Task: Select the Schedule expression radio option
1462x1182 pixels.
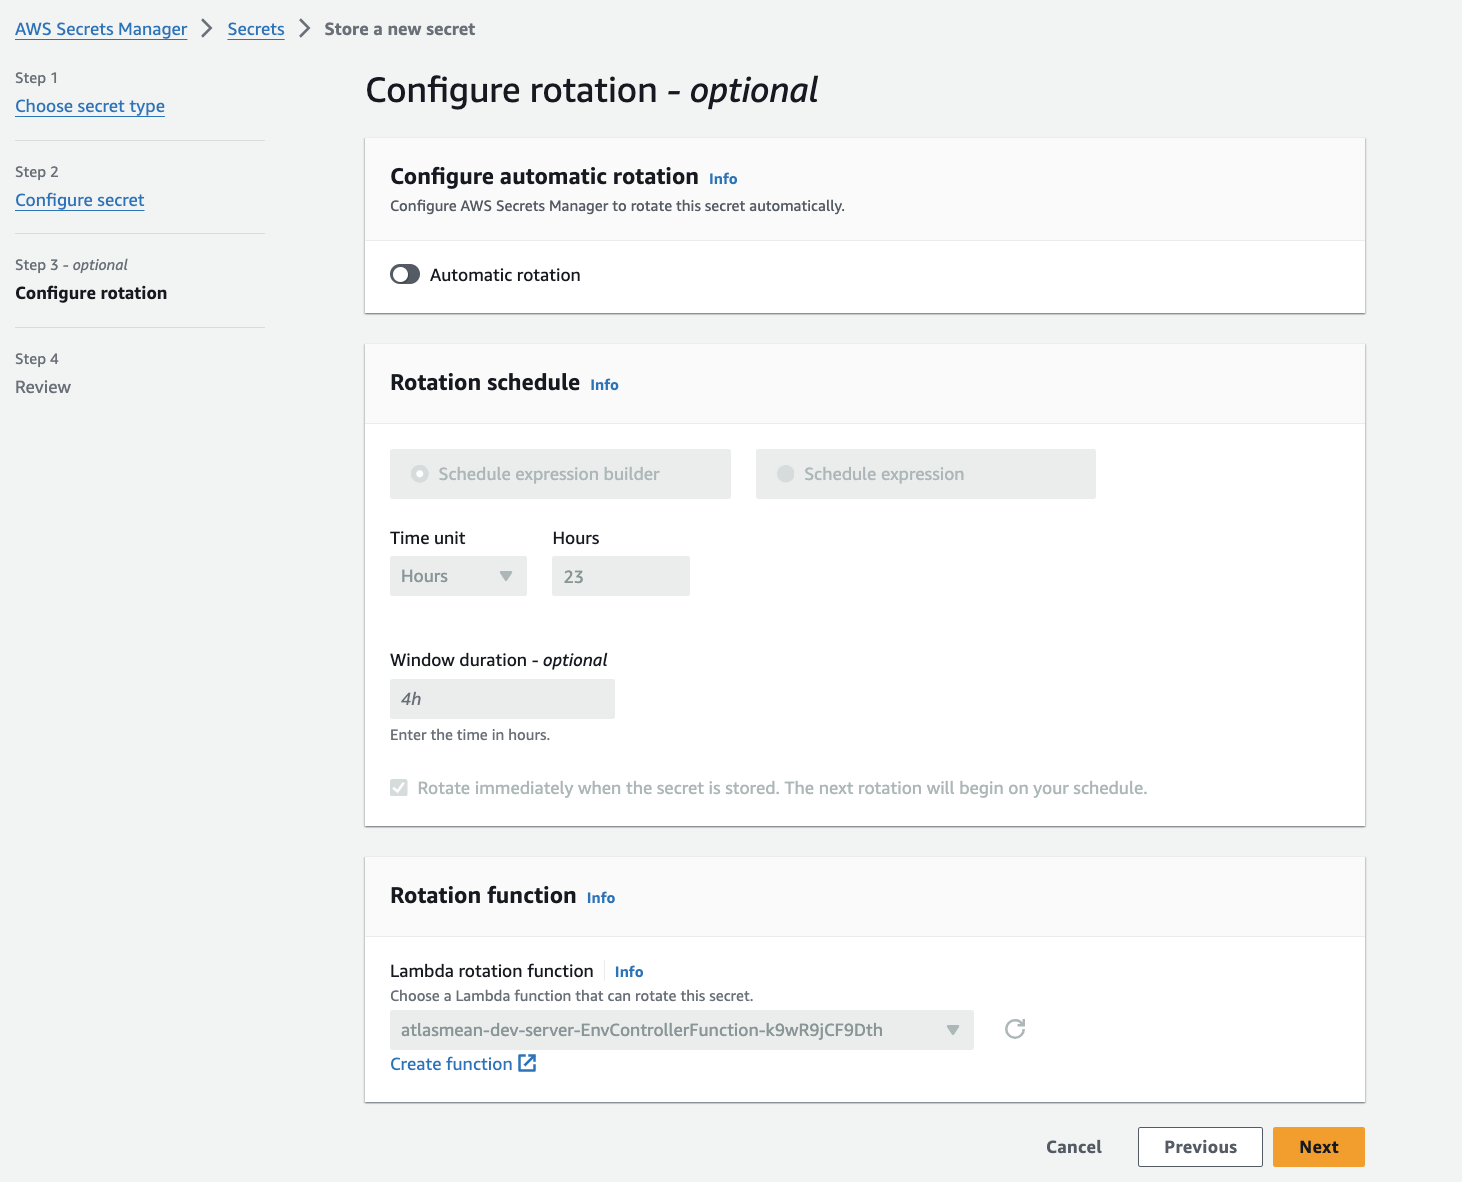Action: tap(786, 474)
